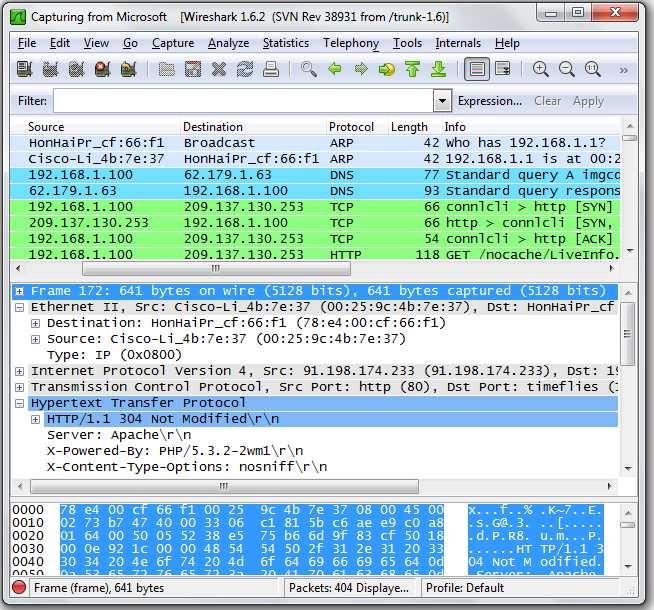Zoom in packet text icon
The width and height of the screenshot is (654, 610).
click(x=541, y=69)
